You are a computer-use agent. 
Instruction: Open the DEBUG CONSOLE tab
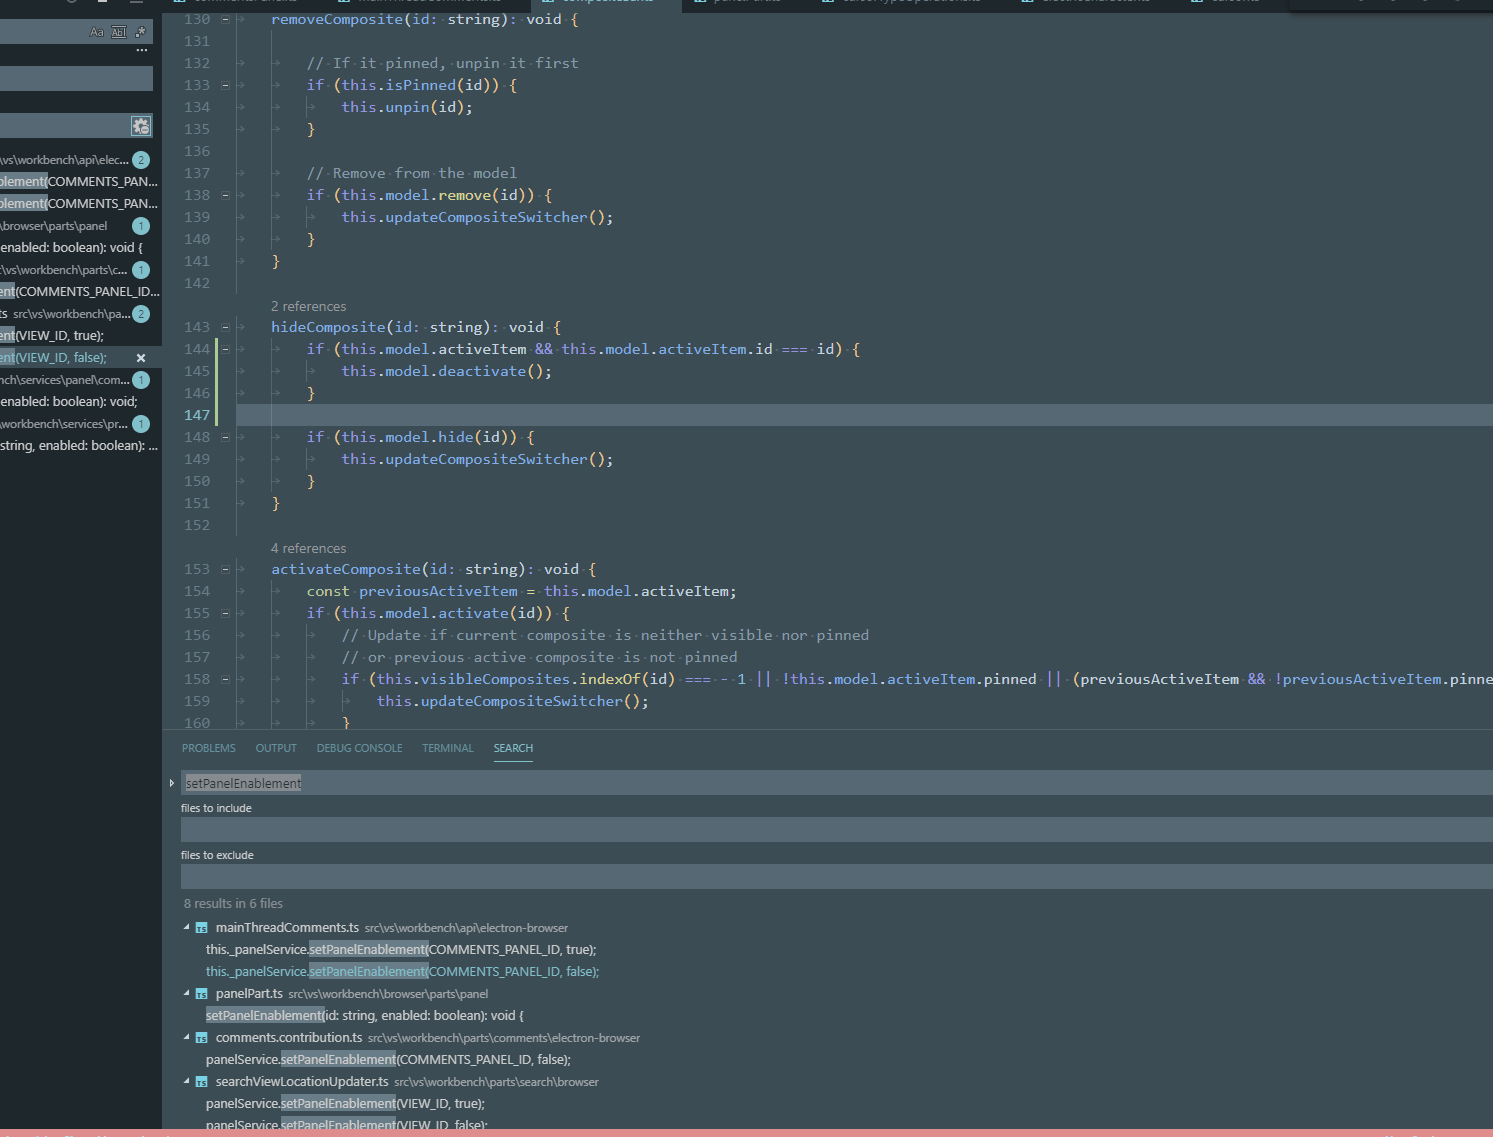tap(359, 748)
